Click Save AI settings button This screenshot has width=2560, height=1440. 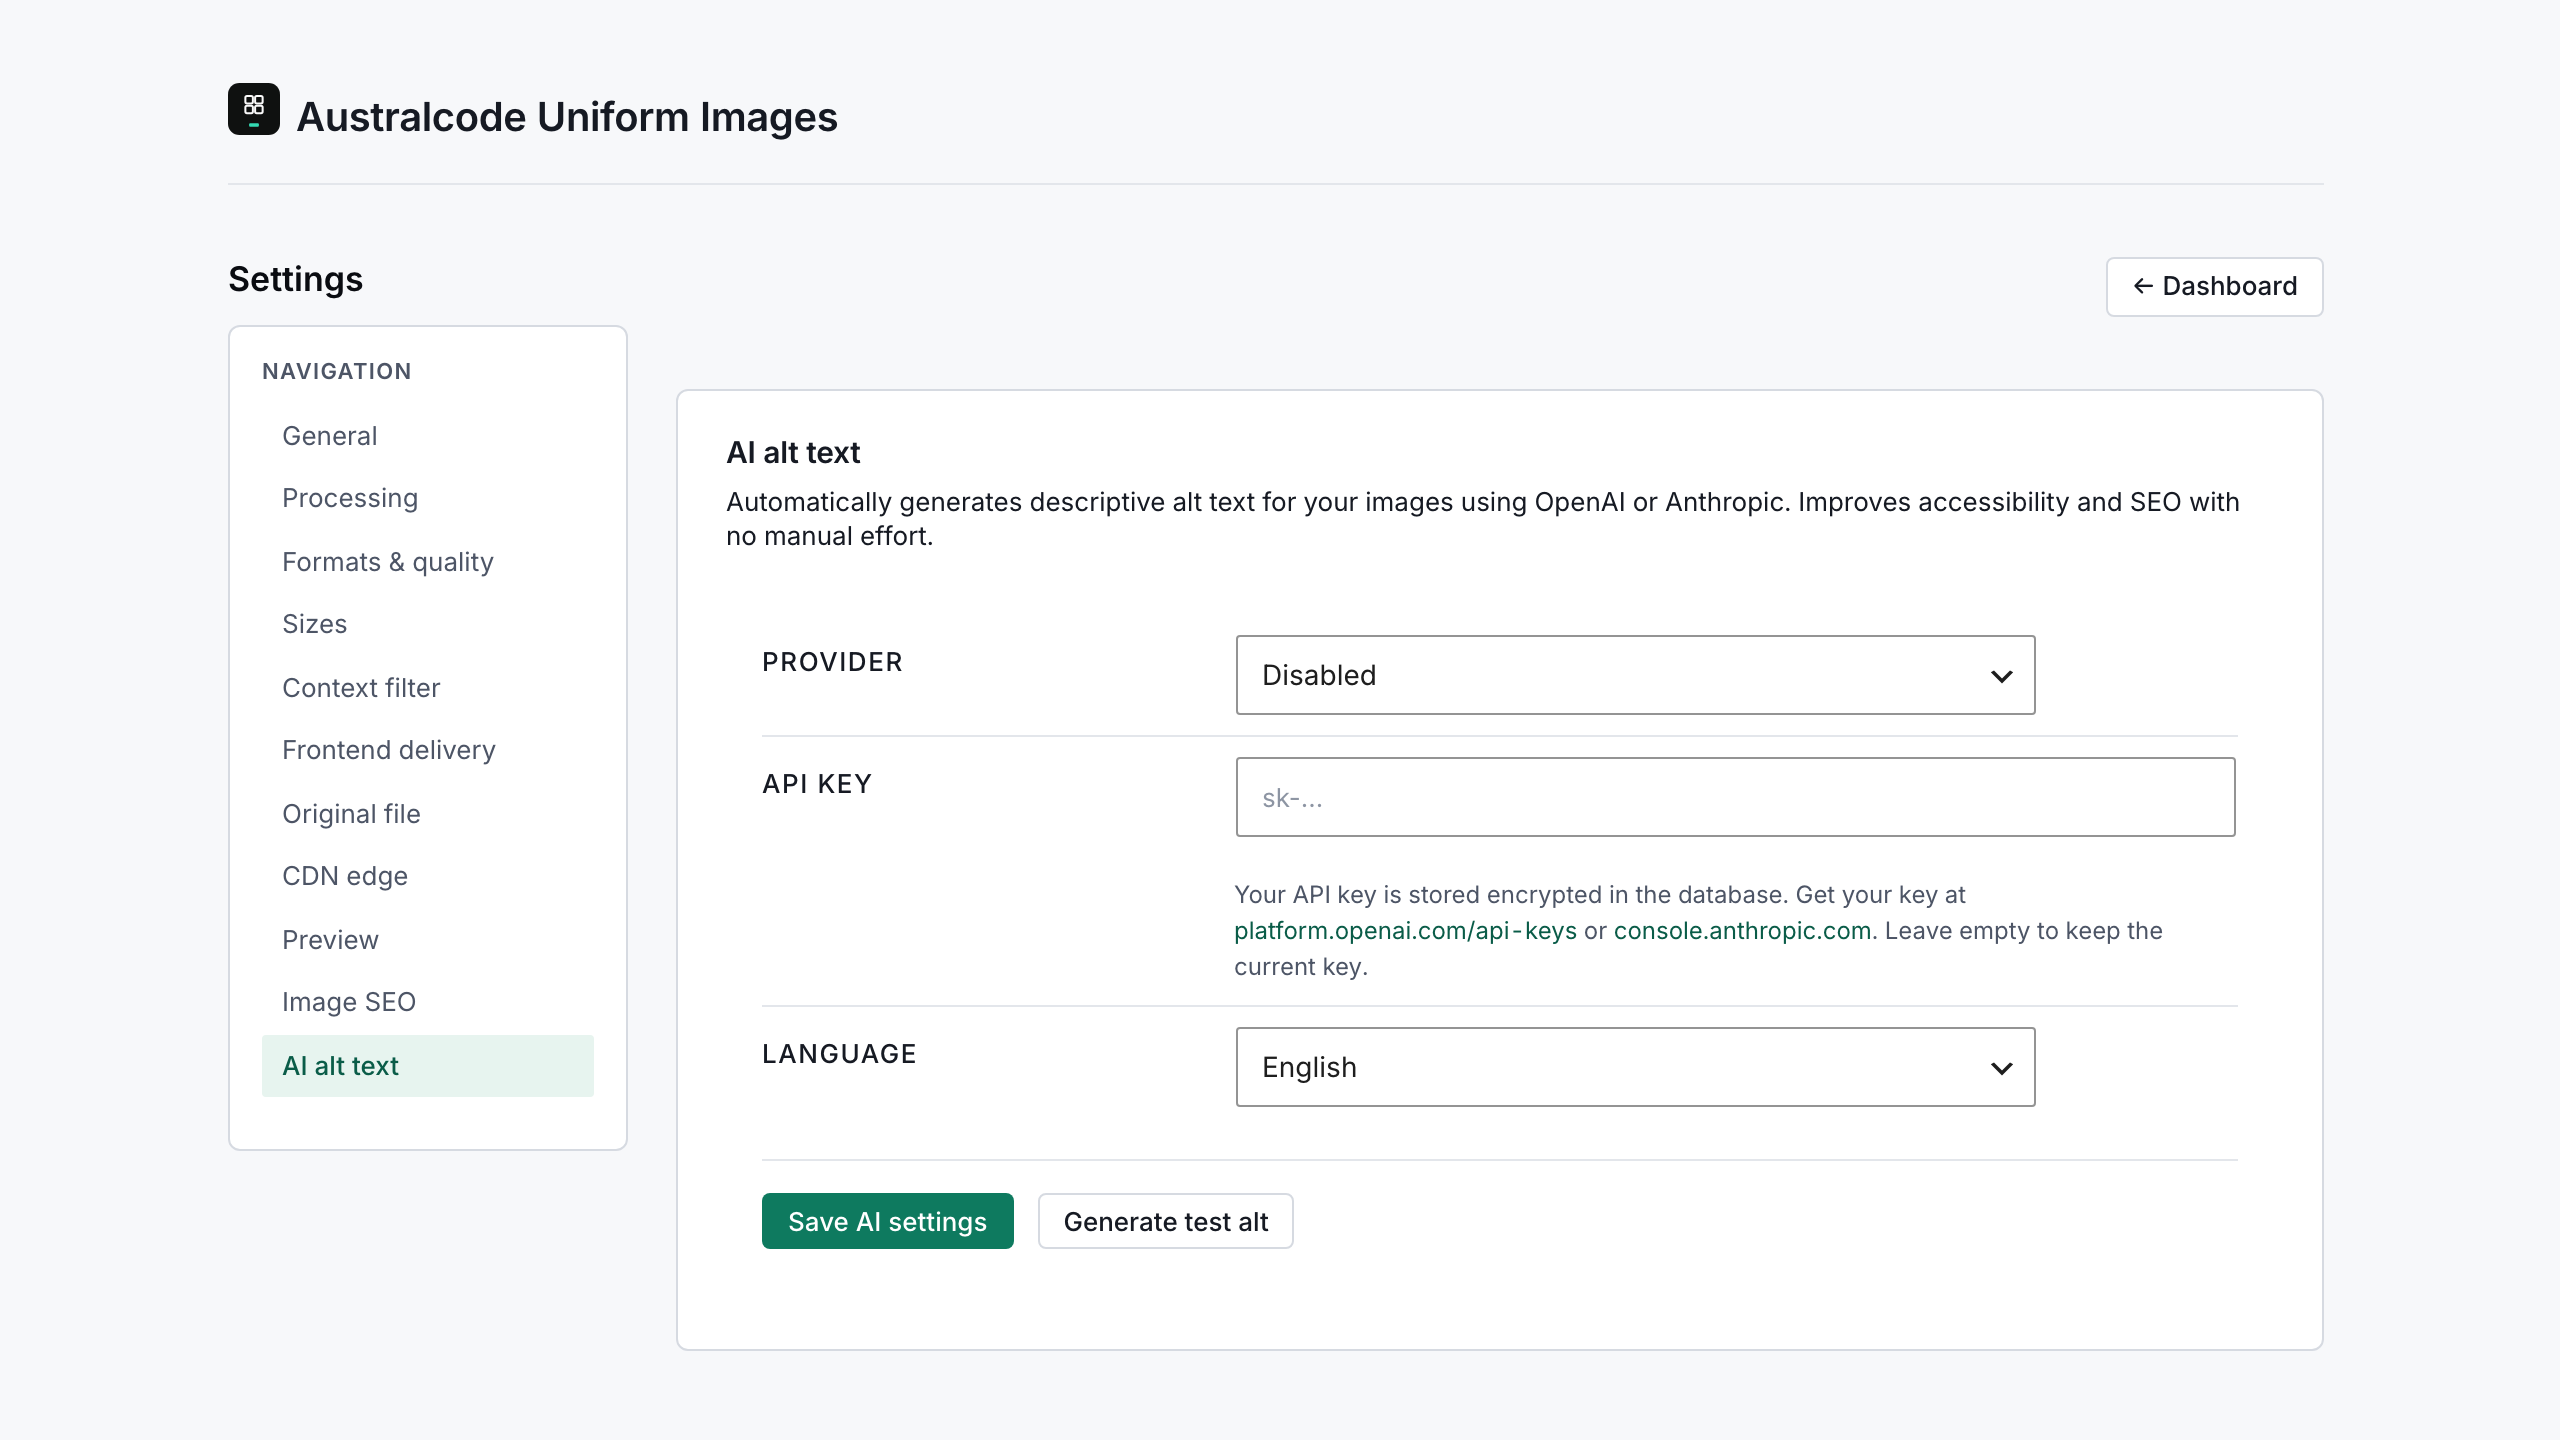887,1221
